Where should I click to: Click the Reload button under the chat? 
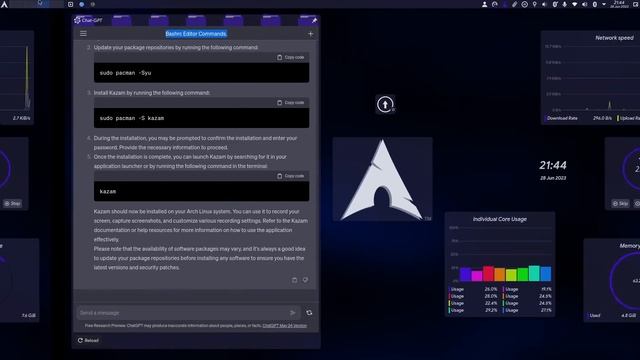pyautogui.click(x=88, y=340)
